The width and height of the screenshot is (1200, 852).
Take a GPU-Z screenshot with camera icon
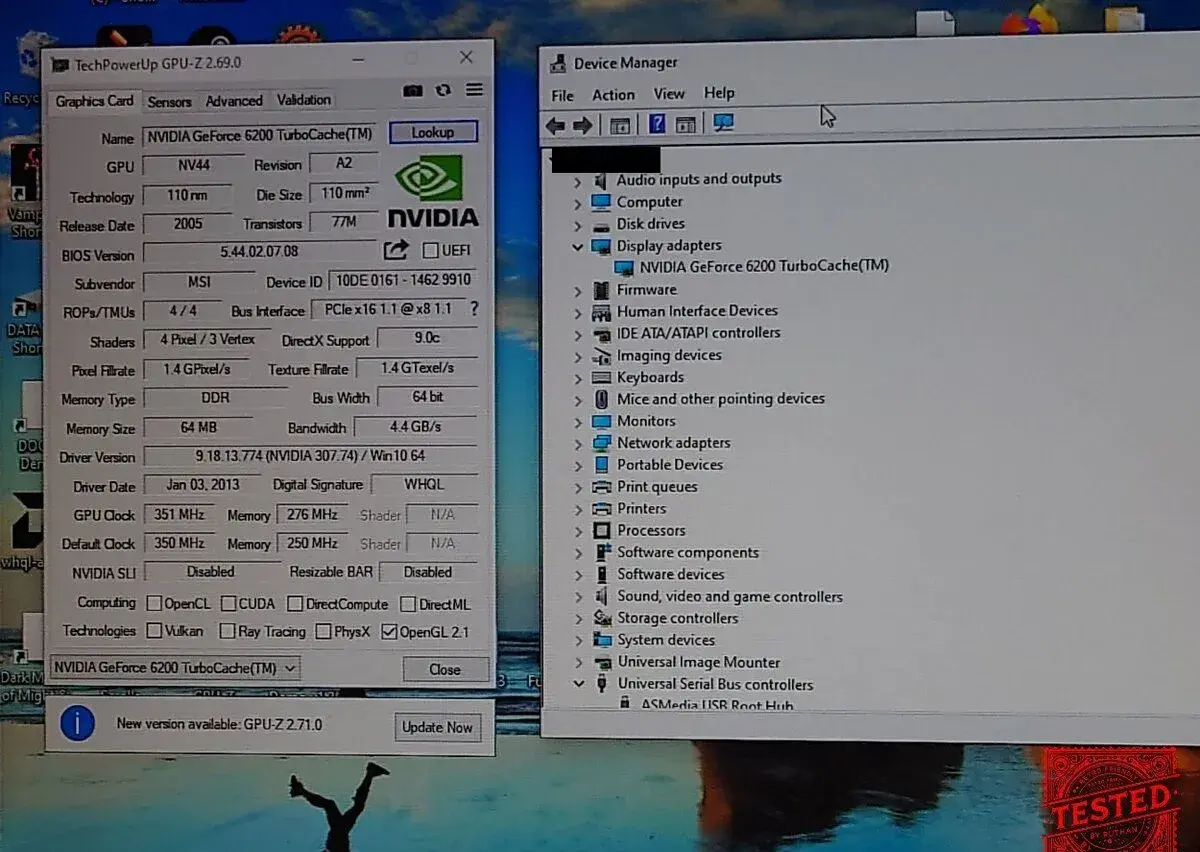coord(413,91)
